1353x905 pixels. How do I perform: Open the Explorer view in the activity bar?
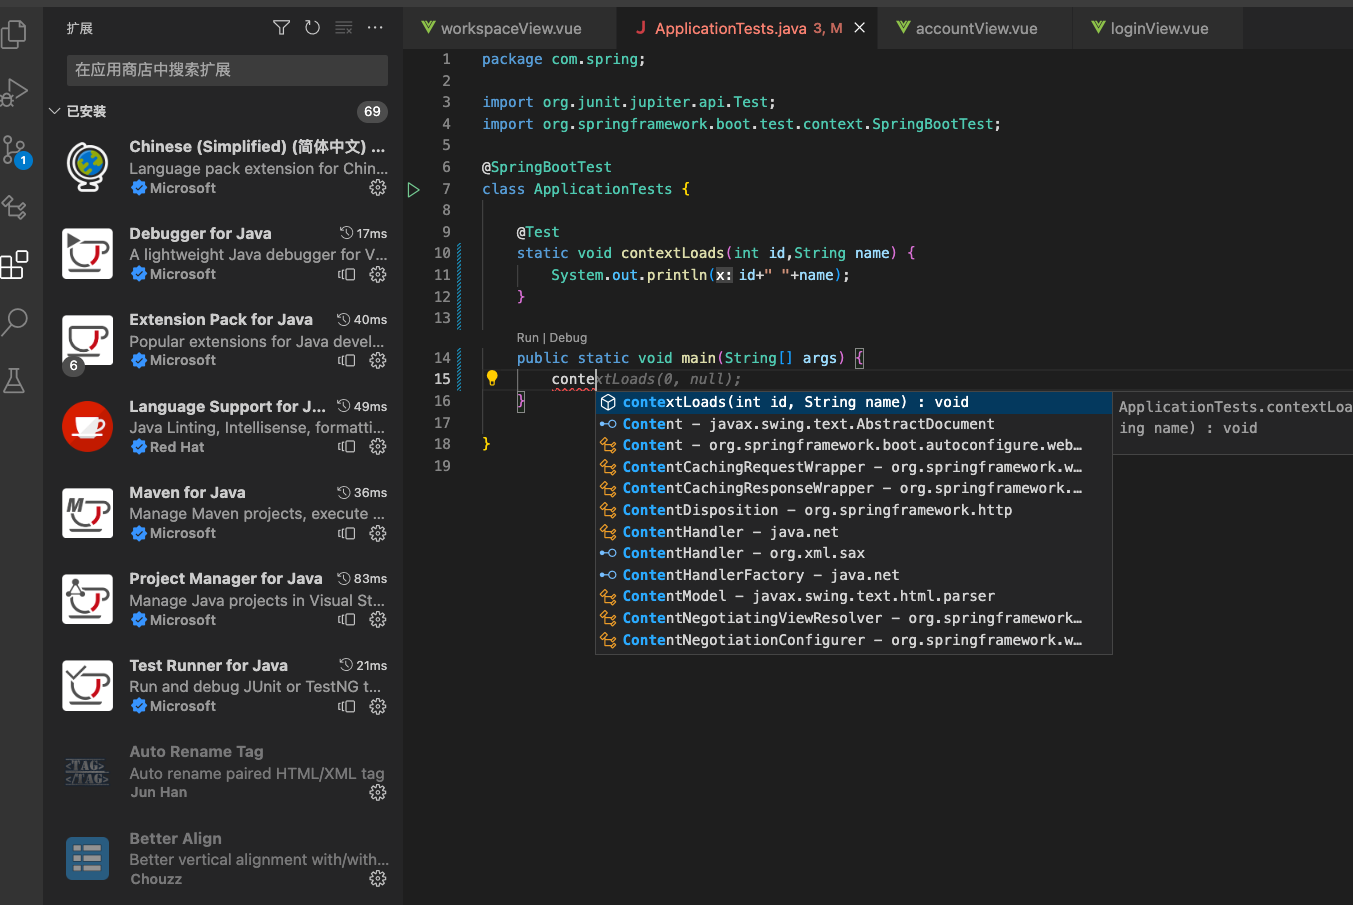(14, 33)
